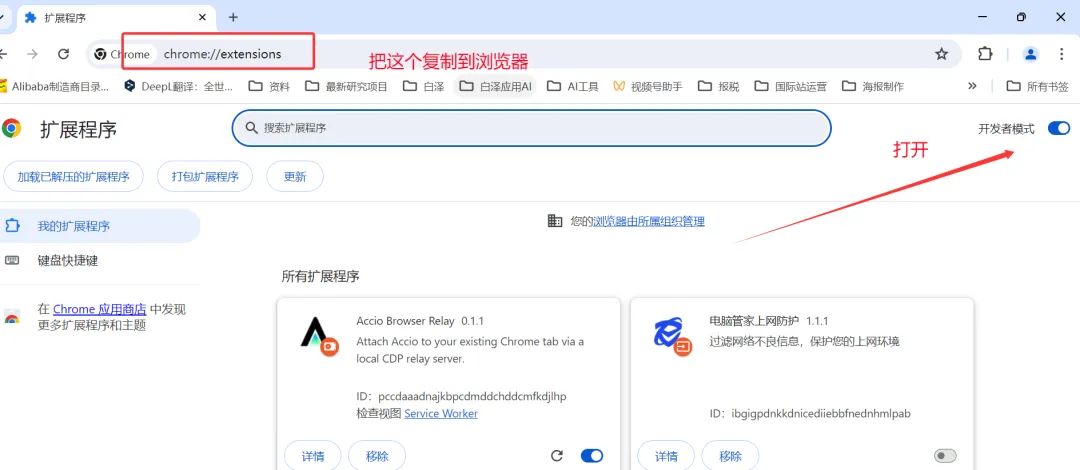
Task: Bookmark this page with the star icon
Action: pos(941,54)
